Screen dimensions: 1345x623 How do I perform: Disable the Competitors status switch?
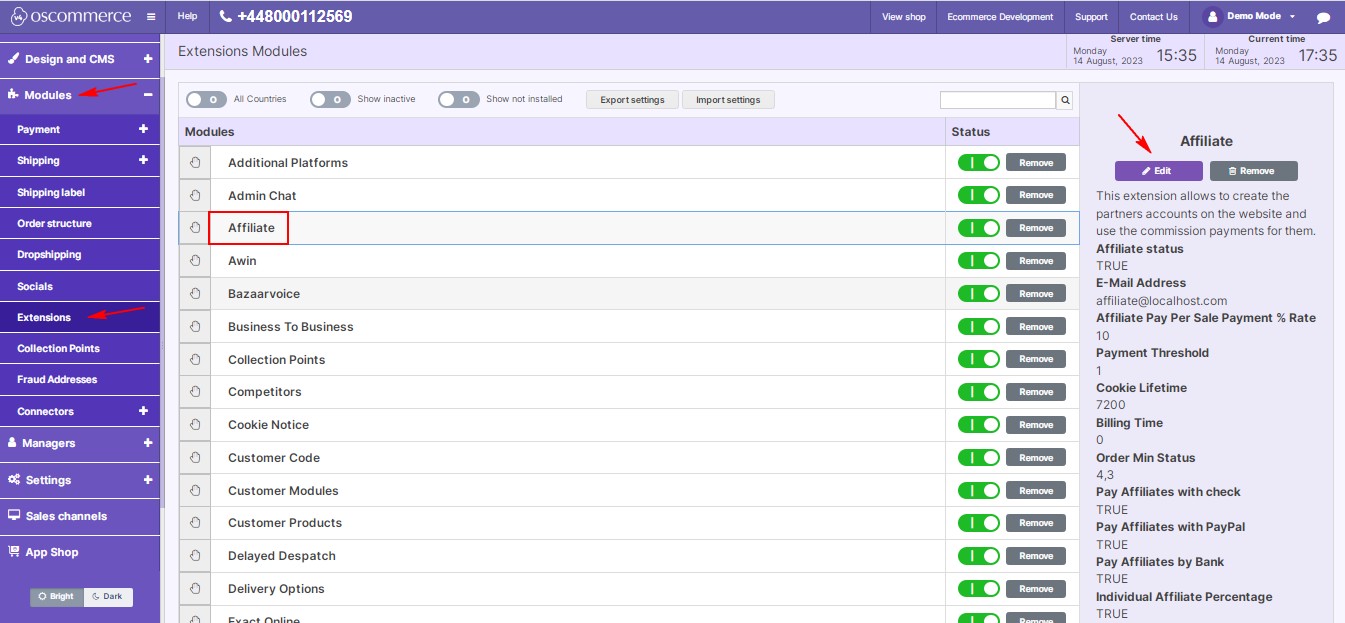pos(979,392)
